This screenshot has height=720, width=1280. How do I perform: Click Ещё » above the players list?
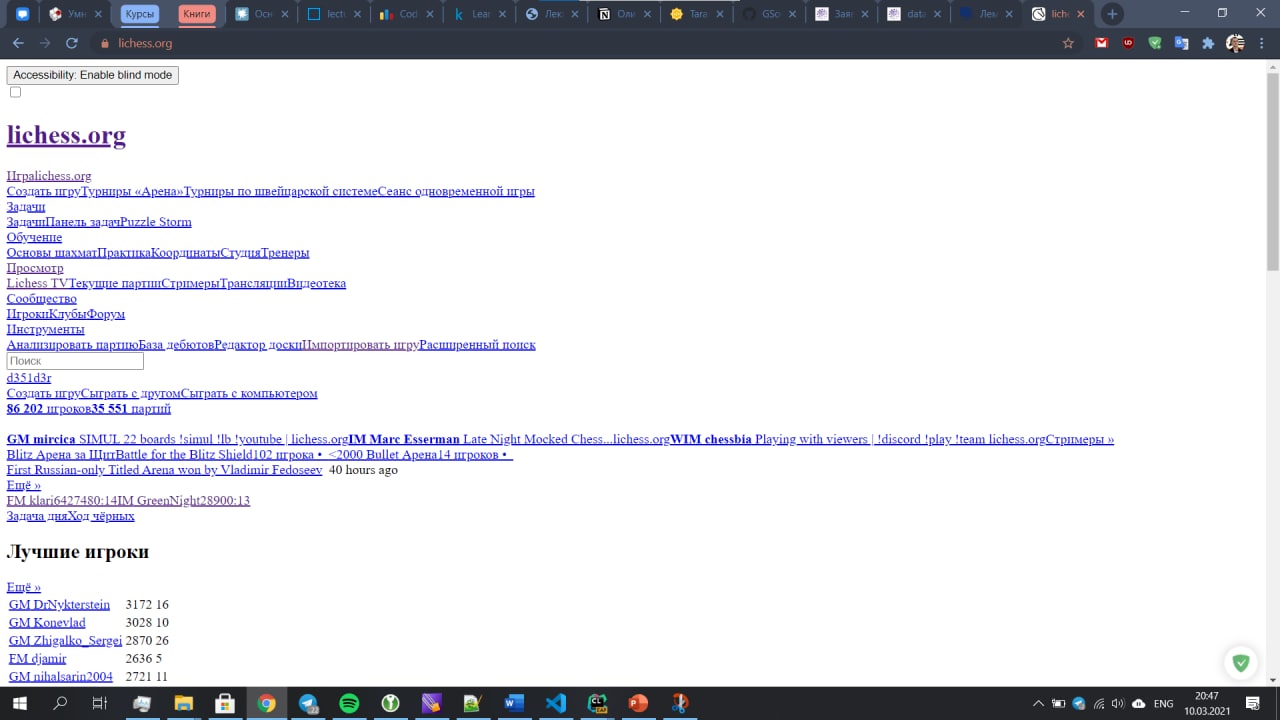coord(24,587)
